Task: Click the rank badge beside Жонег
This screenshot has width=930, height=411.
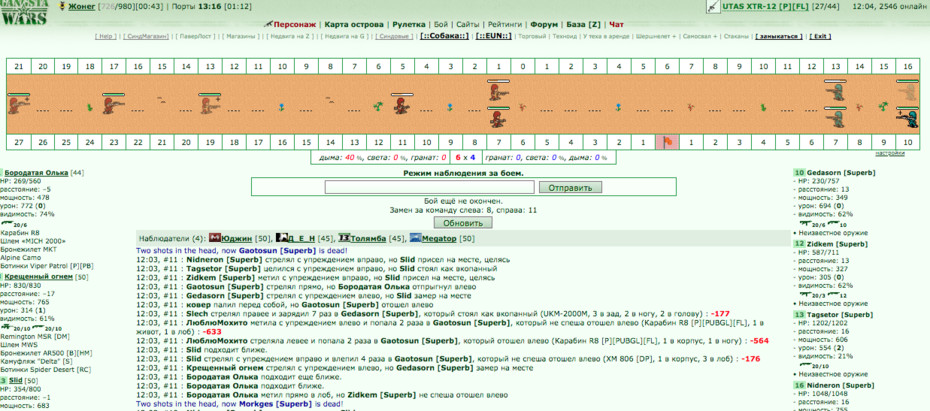Action: point(62,7)
